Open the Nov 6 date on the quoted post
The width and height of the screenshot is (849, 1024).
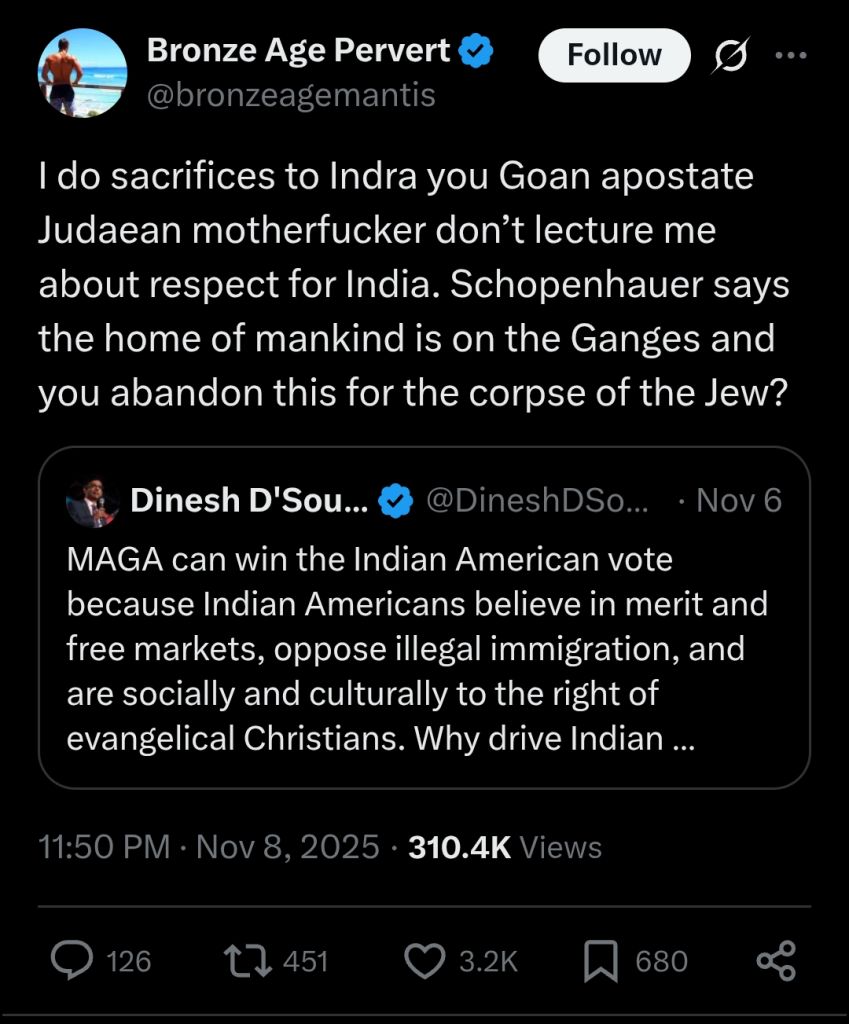(x=739, y=501)
